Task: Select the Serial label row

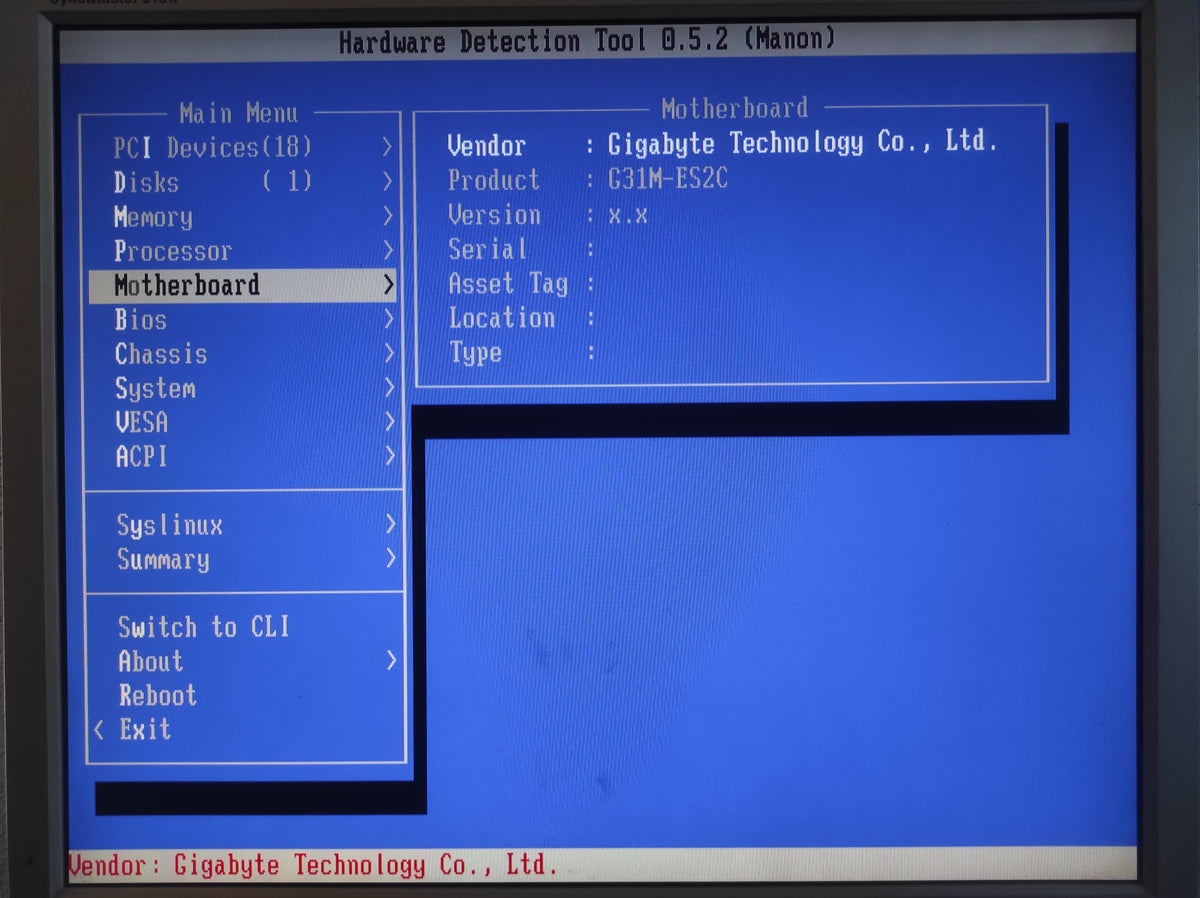Action: coord(487,249)
